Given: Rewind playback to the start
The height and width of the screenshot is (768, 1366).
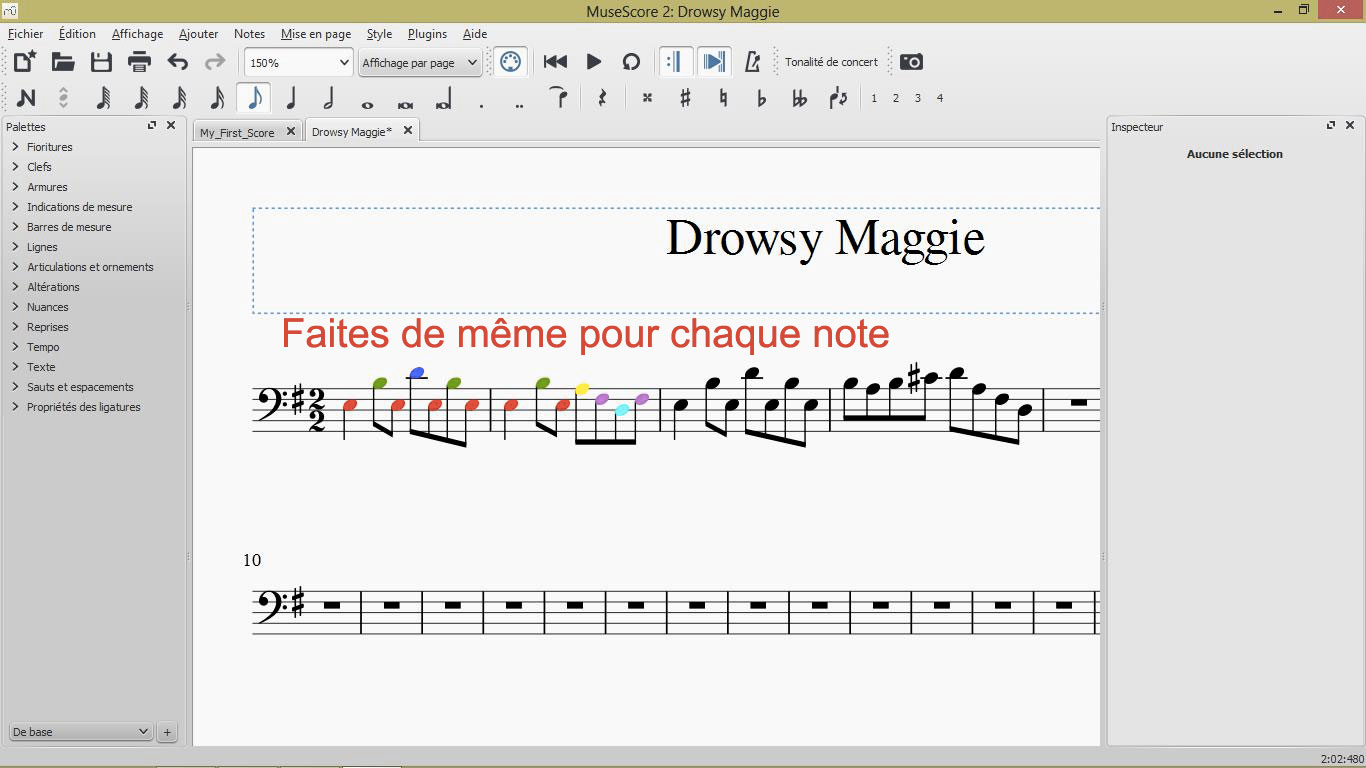Looking at the screenshot, I should pyautogui.click(x=555, y=62).
